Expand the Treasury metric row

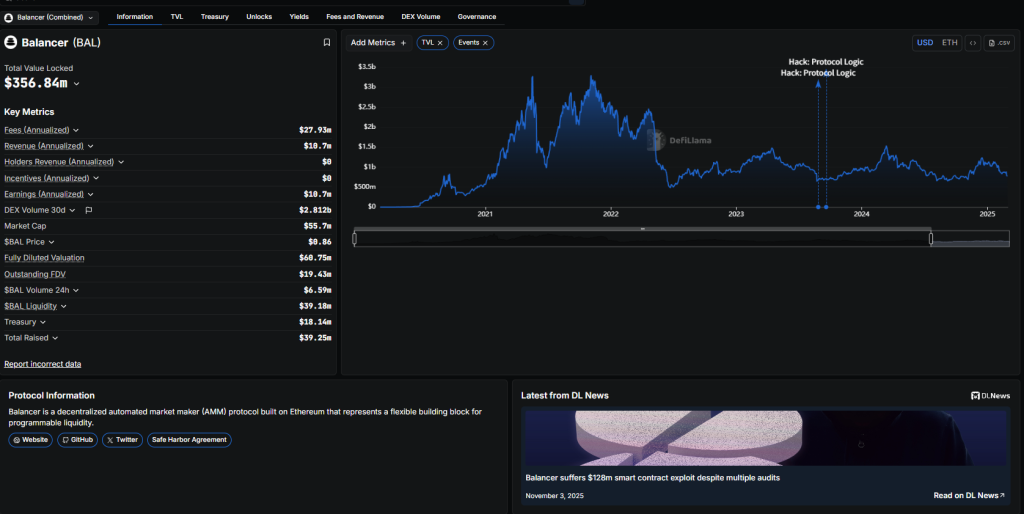[x=43, y=322]
